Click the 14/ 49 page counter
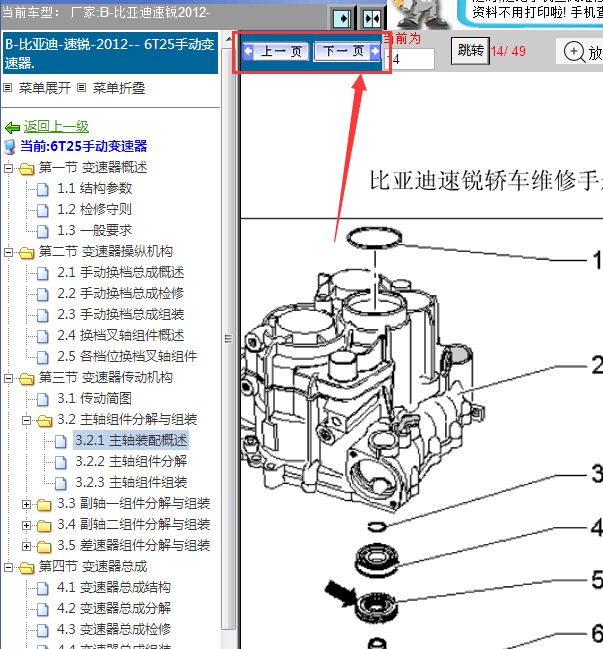This screenshot has width=603, height=649. tap(508, 52)
